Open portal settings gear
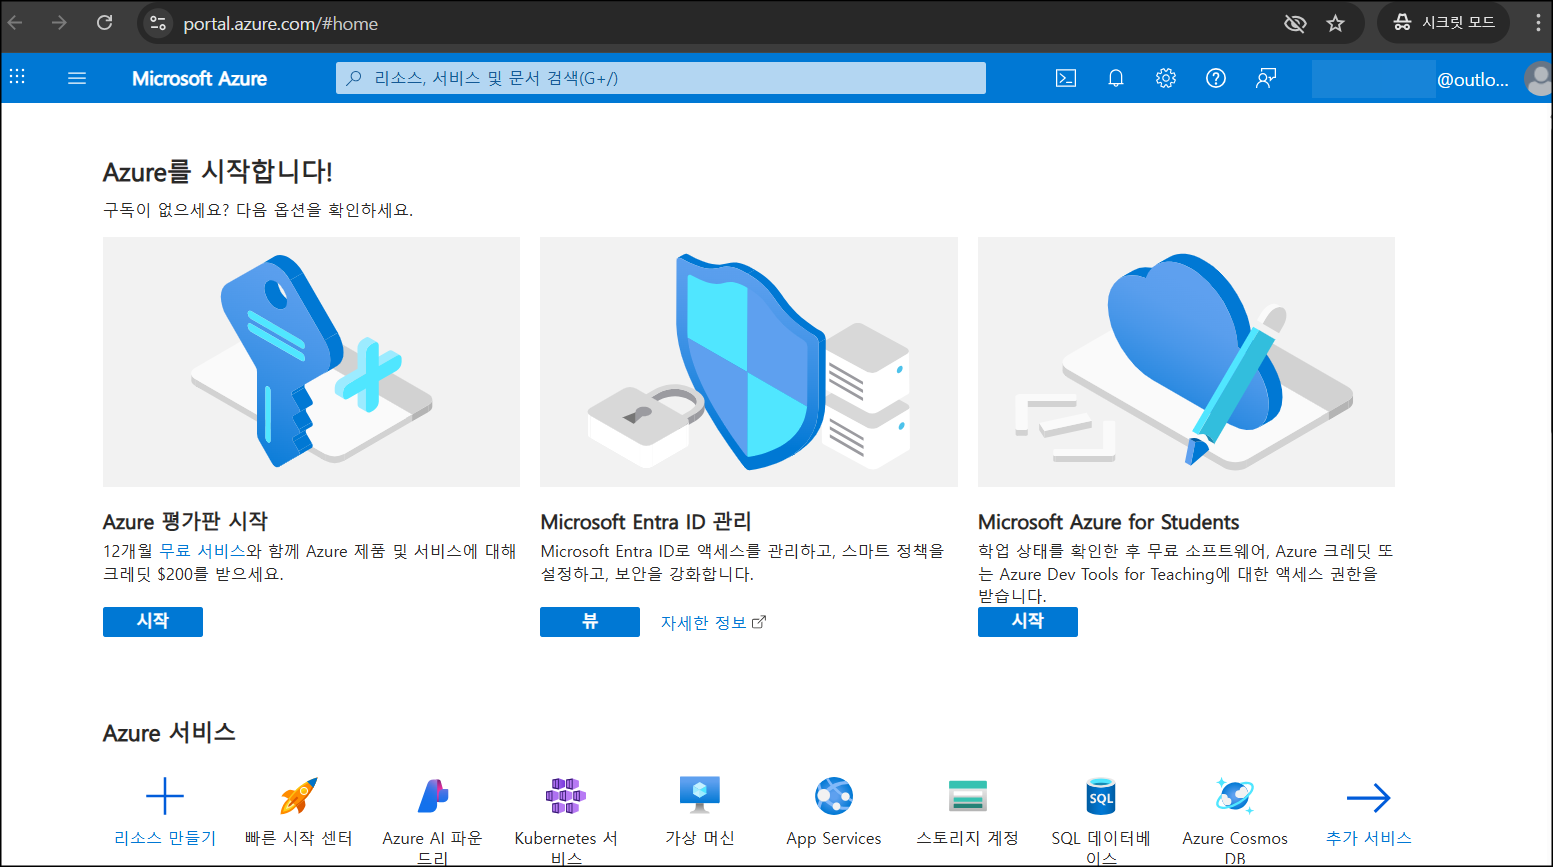The height and width of the screenshot is (867, 1553). (1166, 78)
